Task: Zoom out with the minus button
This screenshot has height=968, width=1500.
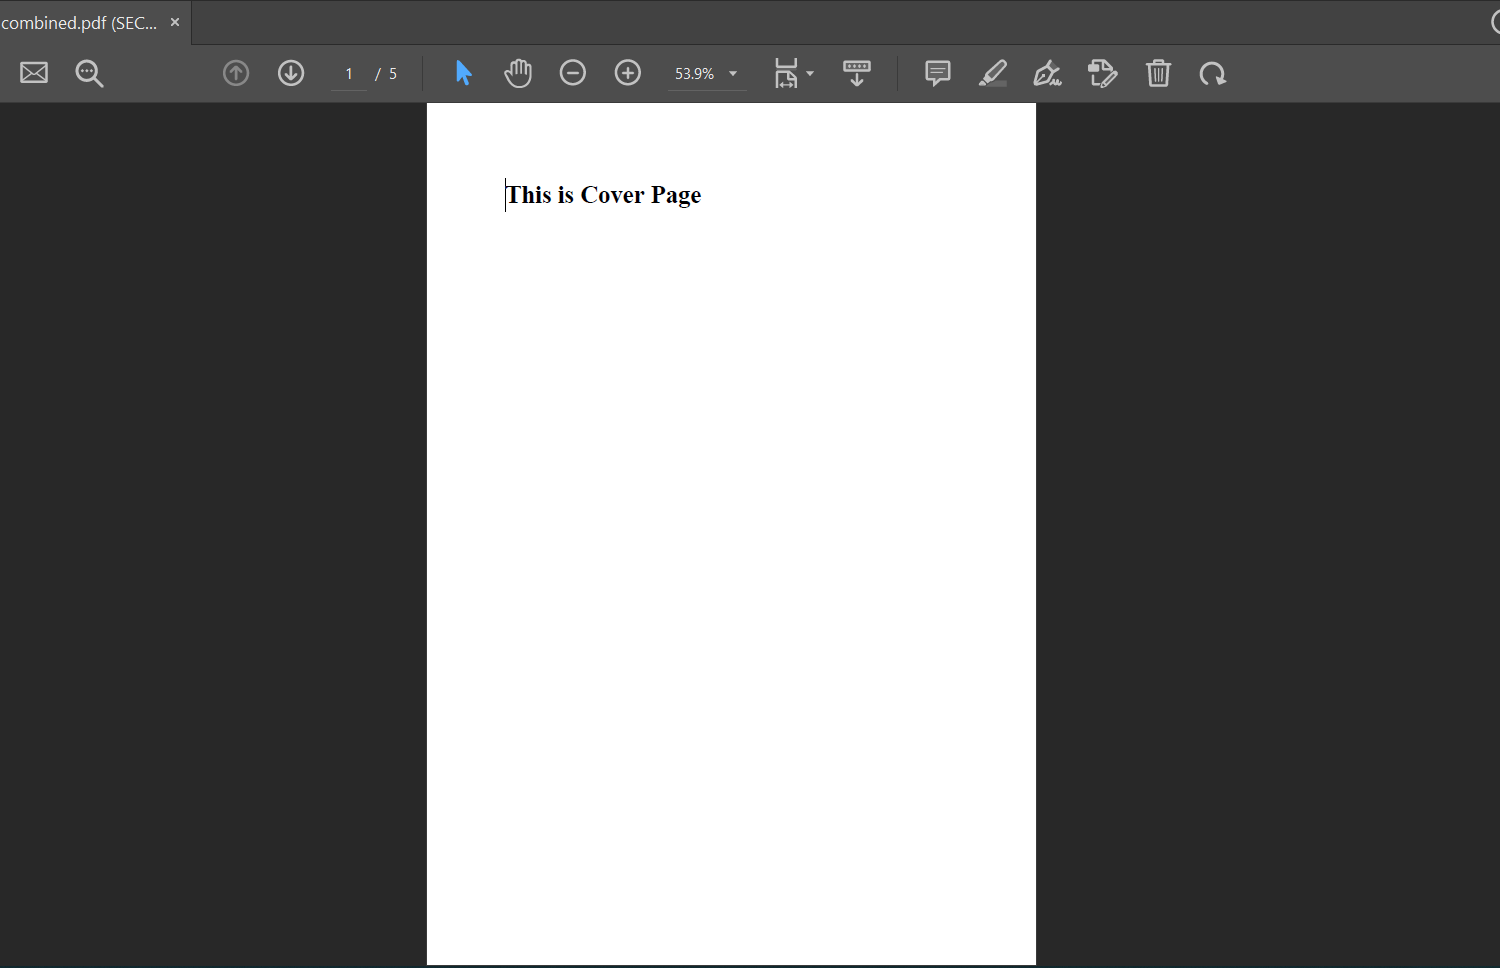Action: tap(573, 73)
